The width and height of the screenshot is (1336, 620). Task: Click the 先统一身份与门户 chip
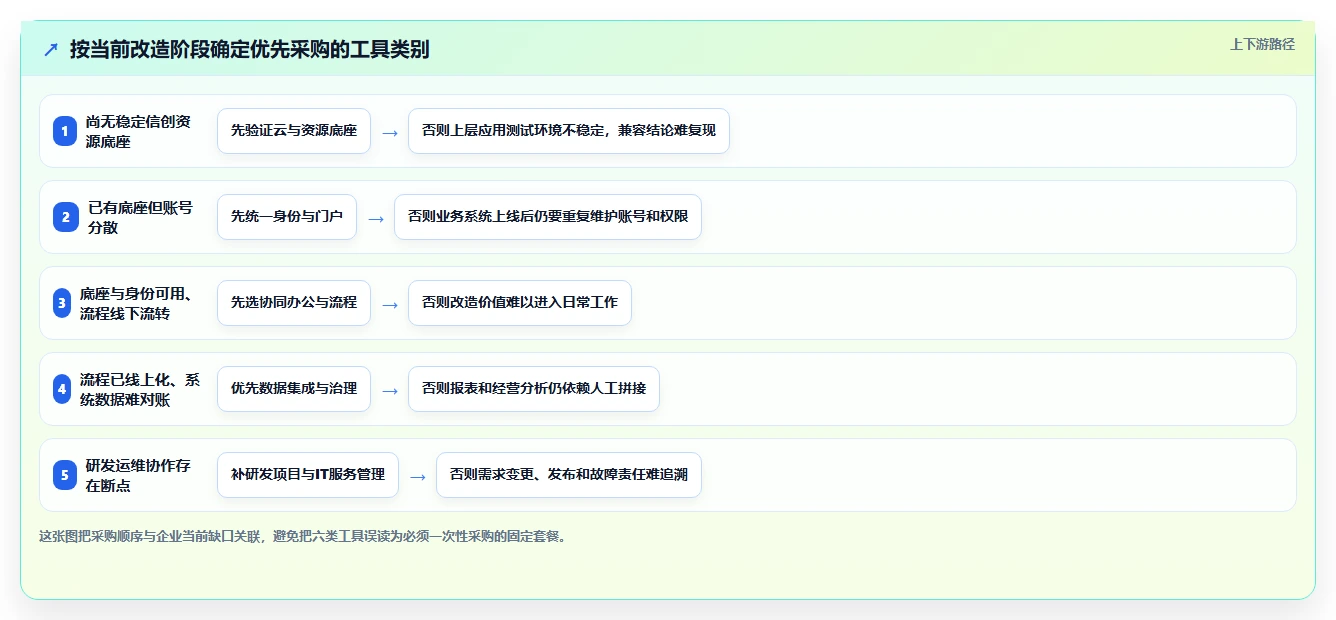click(287, 217)
